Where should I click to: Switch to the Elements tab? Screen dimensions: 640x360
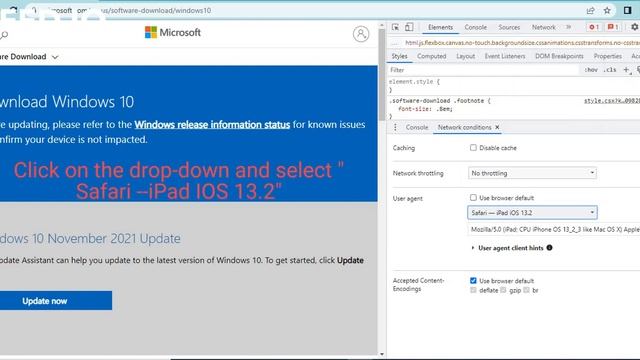tap(440, 27)
